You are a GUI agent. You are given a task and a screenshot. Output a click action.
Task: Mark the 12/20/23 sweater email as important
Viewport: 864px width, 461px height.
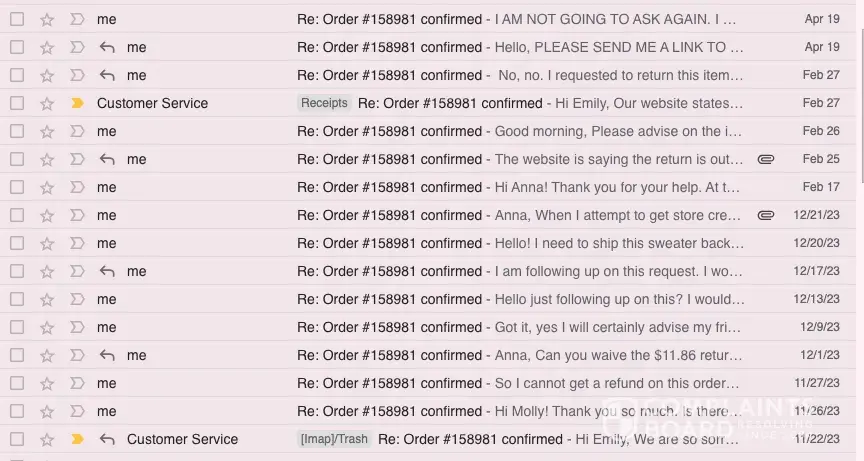(77, 243)
